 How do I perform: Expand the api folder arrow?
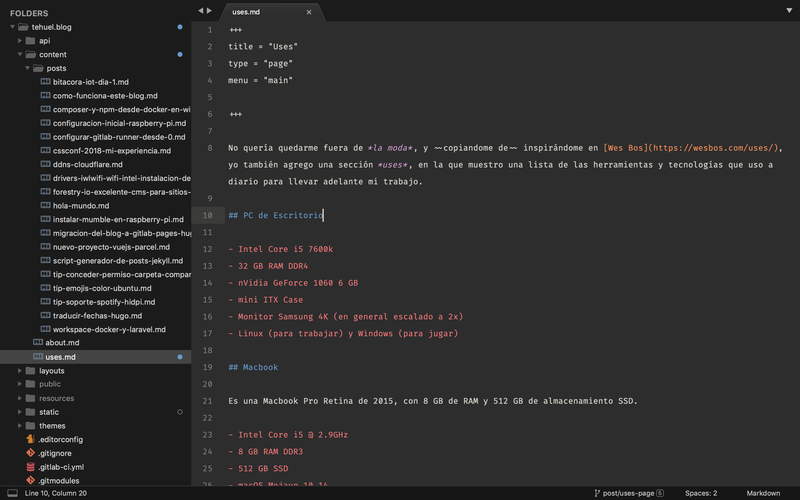[20, 41]
